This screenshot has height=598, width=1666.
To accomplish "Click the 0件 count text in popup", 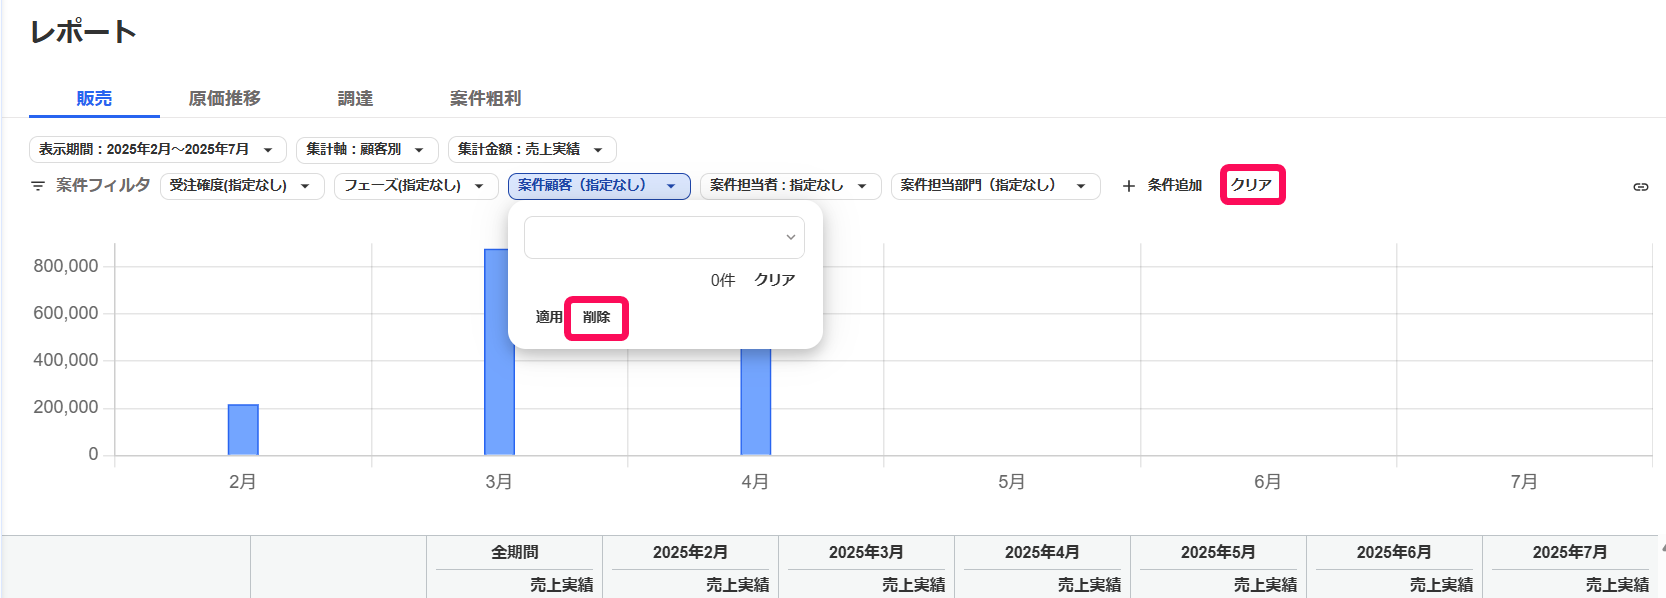I will click(x=723, y=281).
